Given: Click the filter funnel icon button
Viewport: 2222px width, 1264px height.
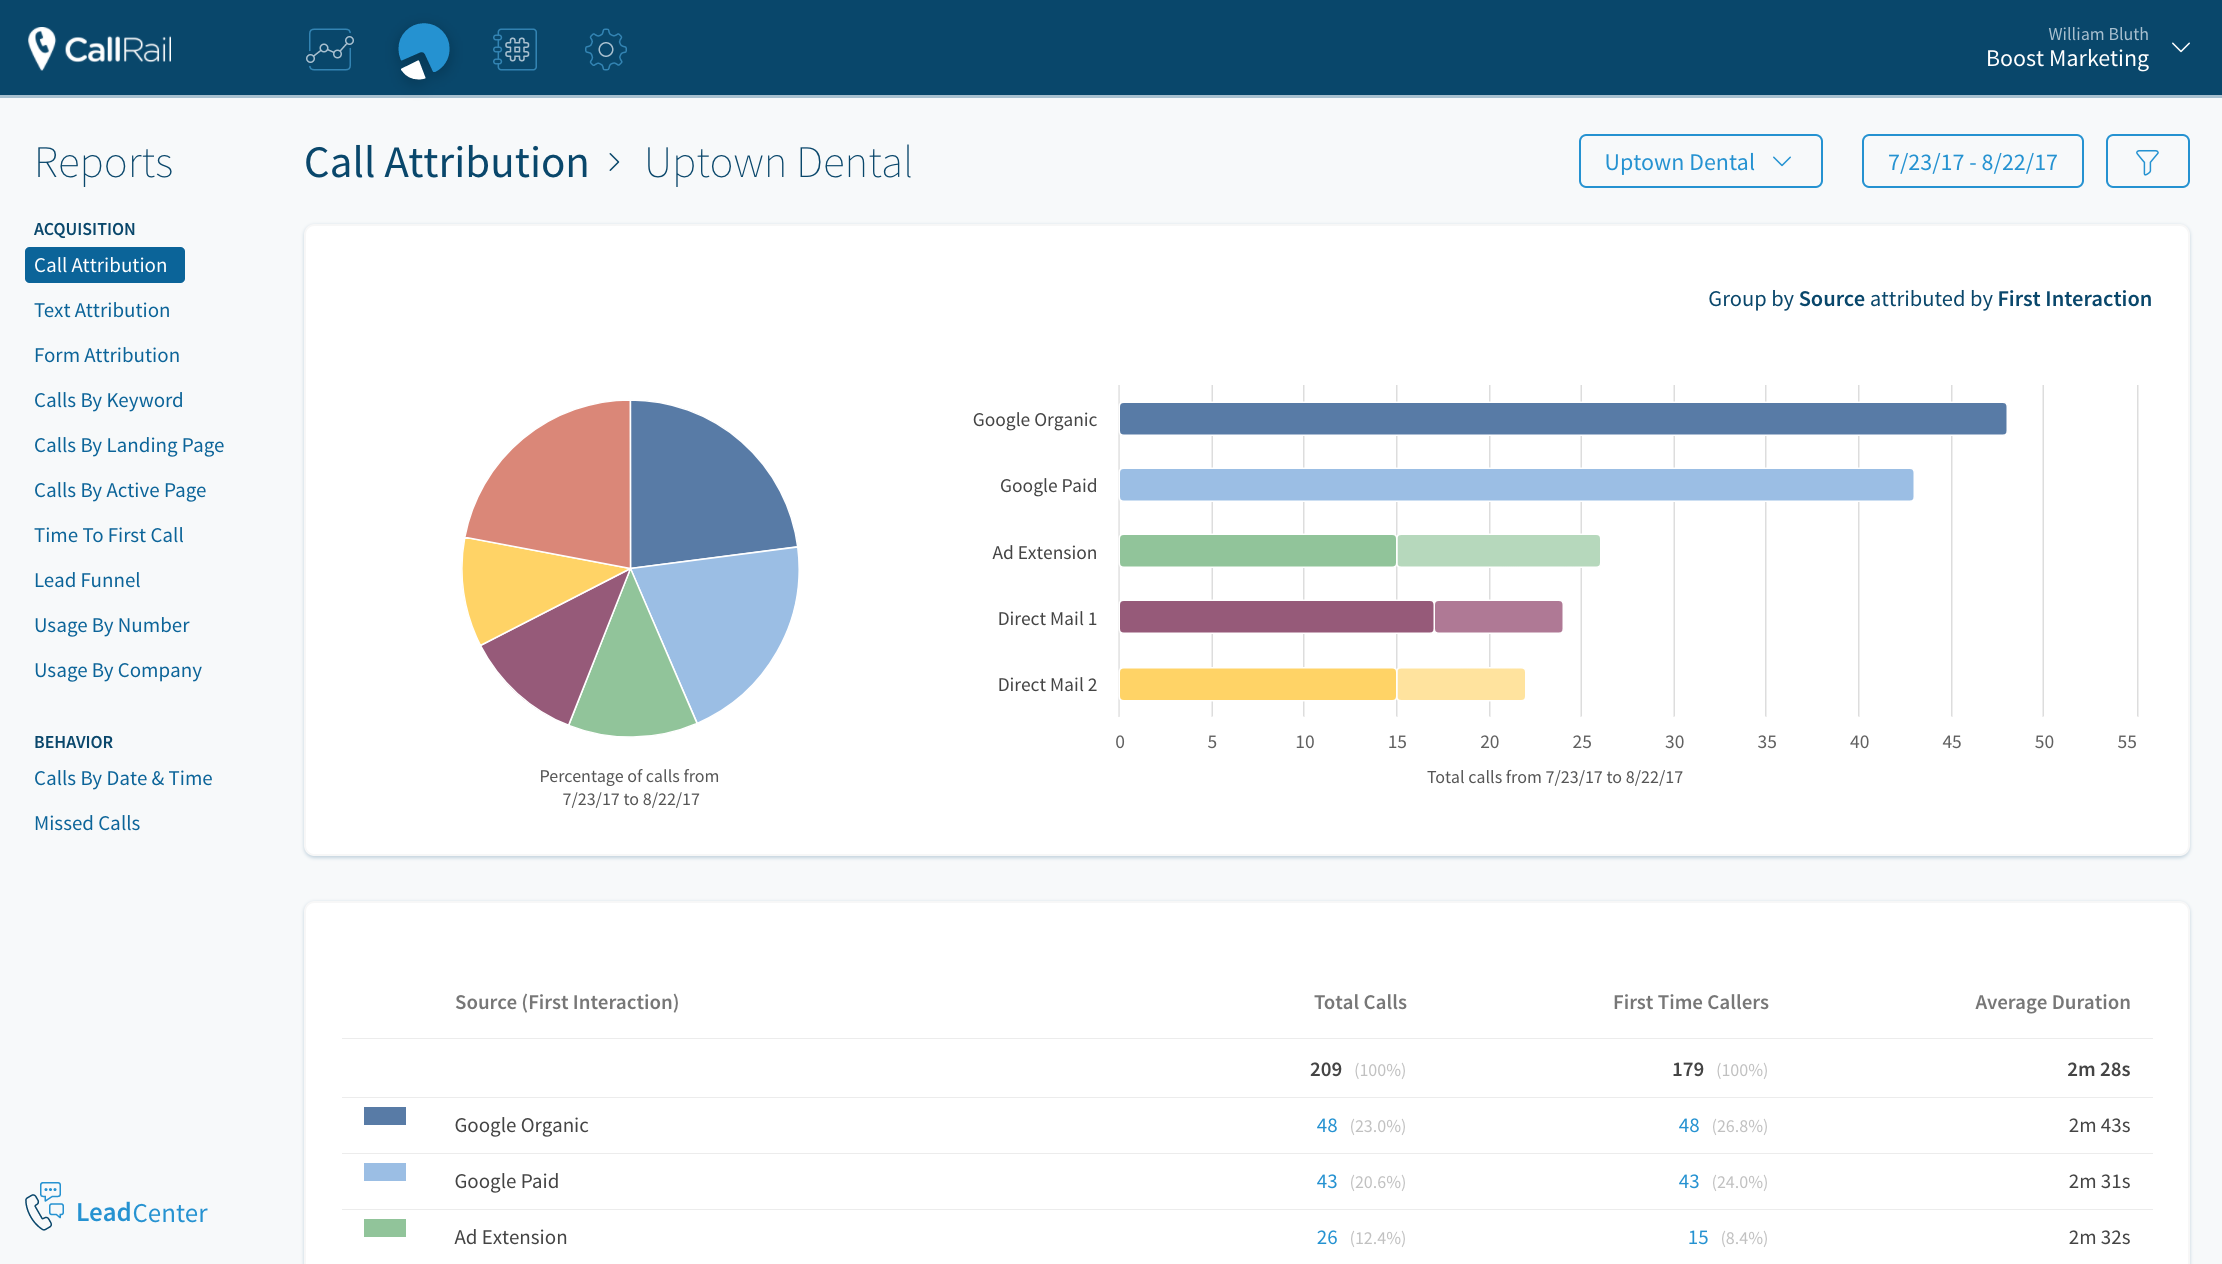Looking at the screenshot, I should (2146, 162).
